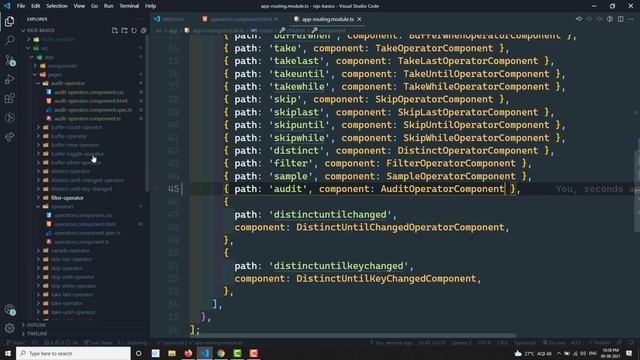Open audit-operator.component.html file
This screenshot has height=360, width=640.
[x=91, y=101]
